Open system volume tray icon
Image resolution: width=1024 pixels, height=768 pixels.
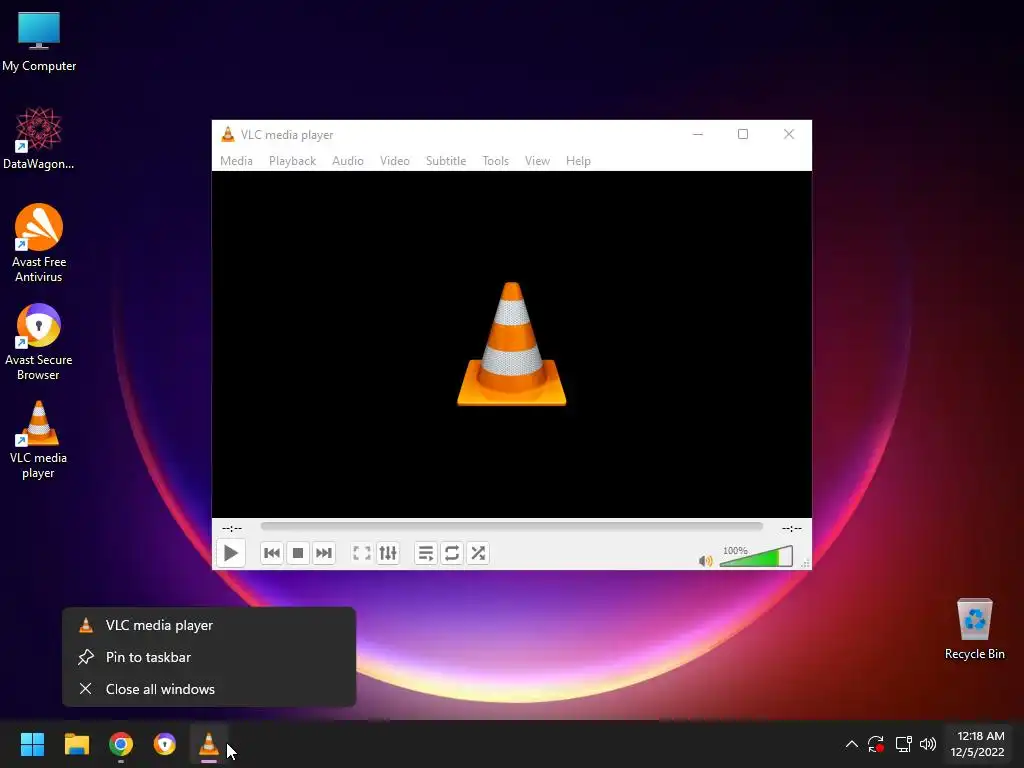pos(928,744)
